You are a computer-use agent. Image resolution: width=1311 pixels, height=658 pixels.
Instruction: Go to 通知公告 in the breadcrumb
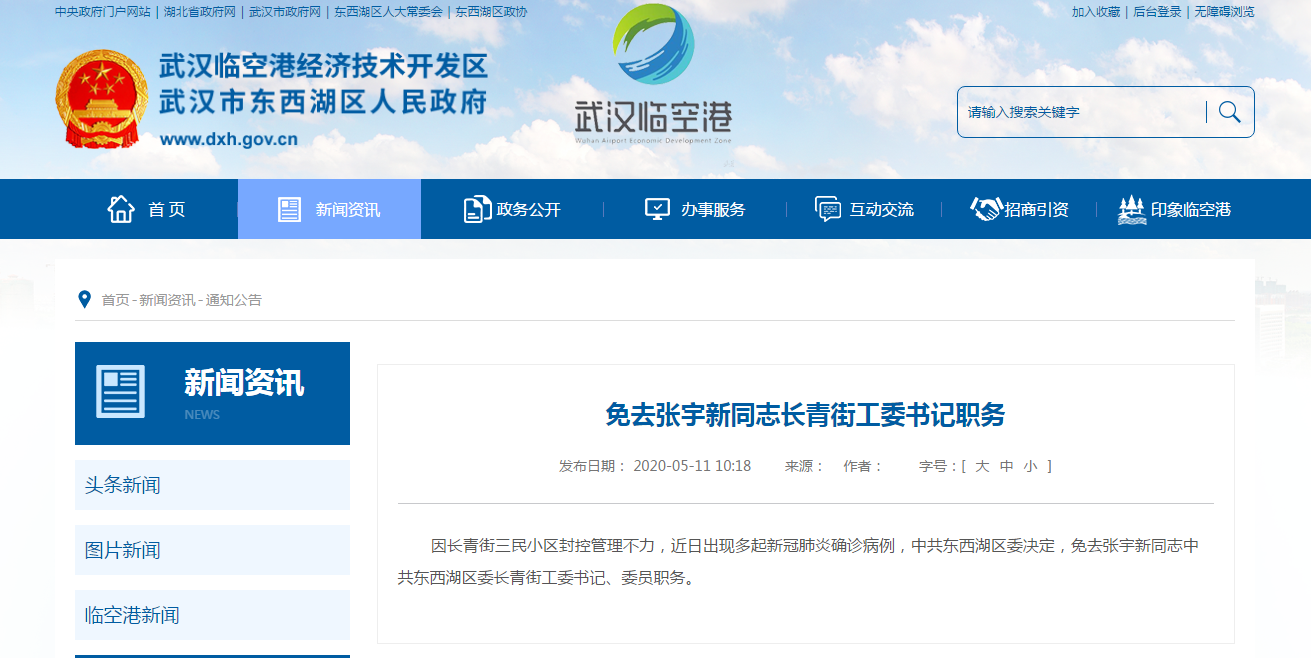tap(234, 300)
